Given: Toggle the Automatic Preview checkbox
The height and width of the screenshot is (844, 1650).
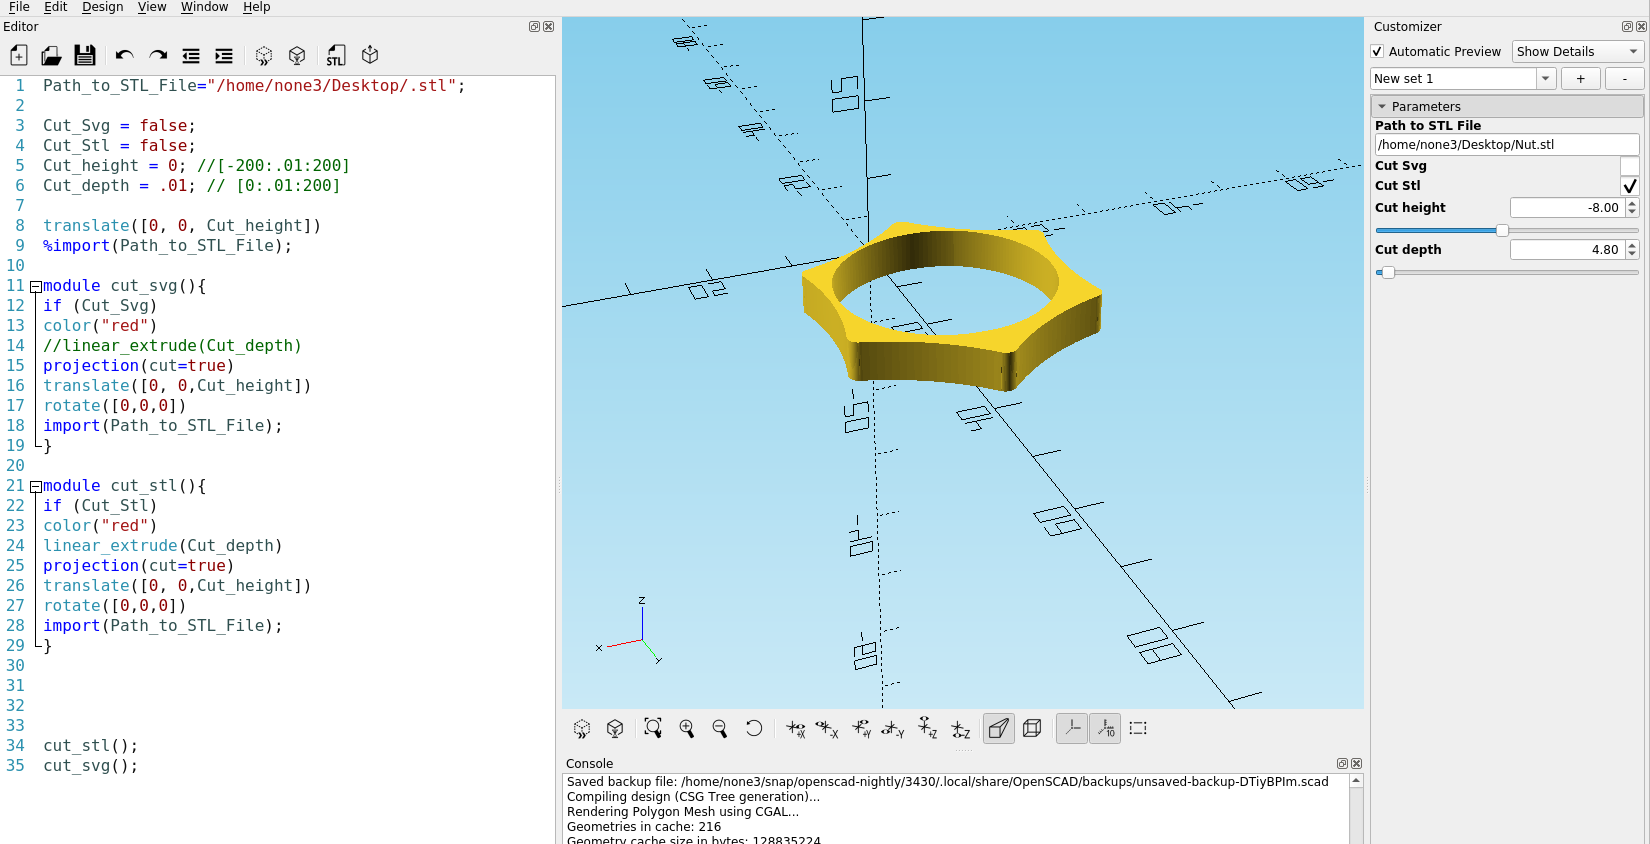Looking at the screenshot, I should pos(1377,51).
